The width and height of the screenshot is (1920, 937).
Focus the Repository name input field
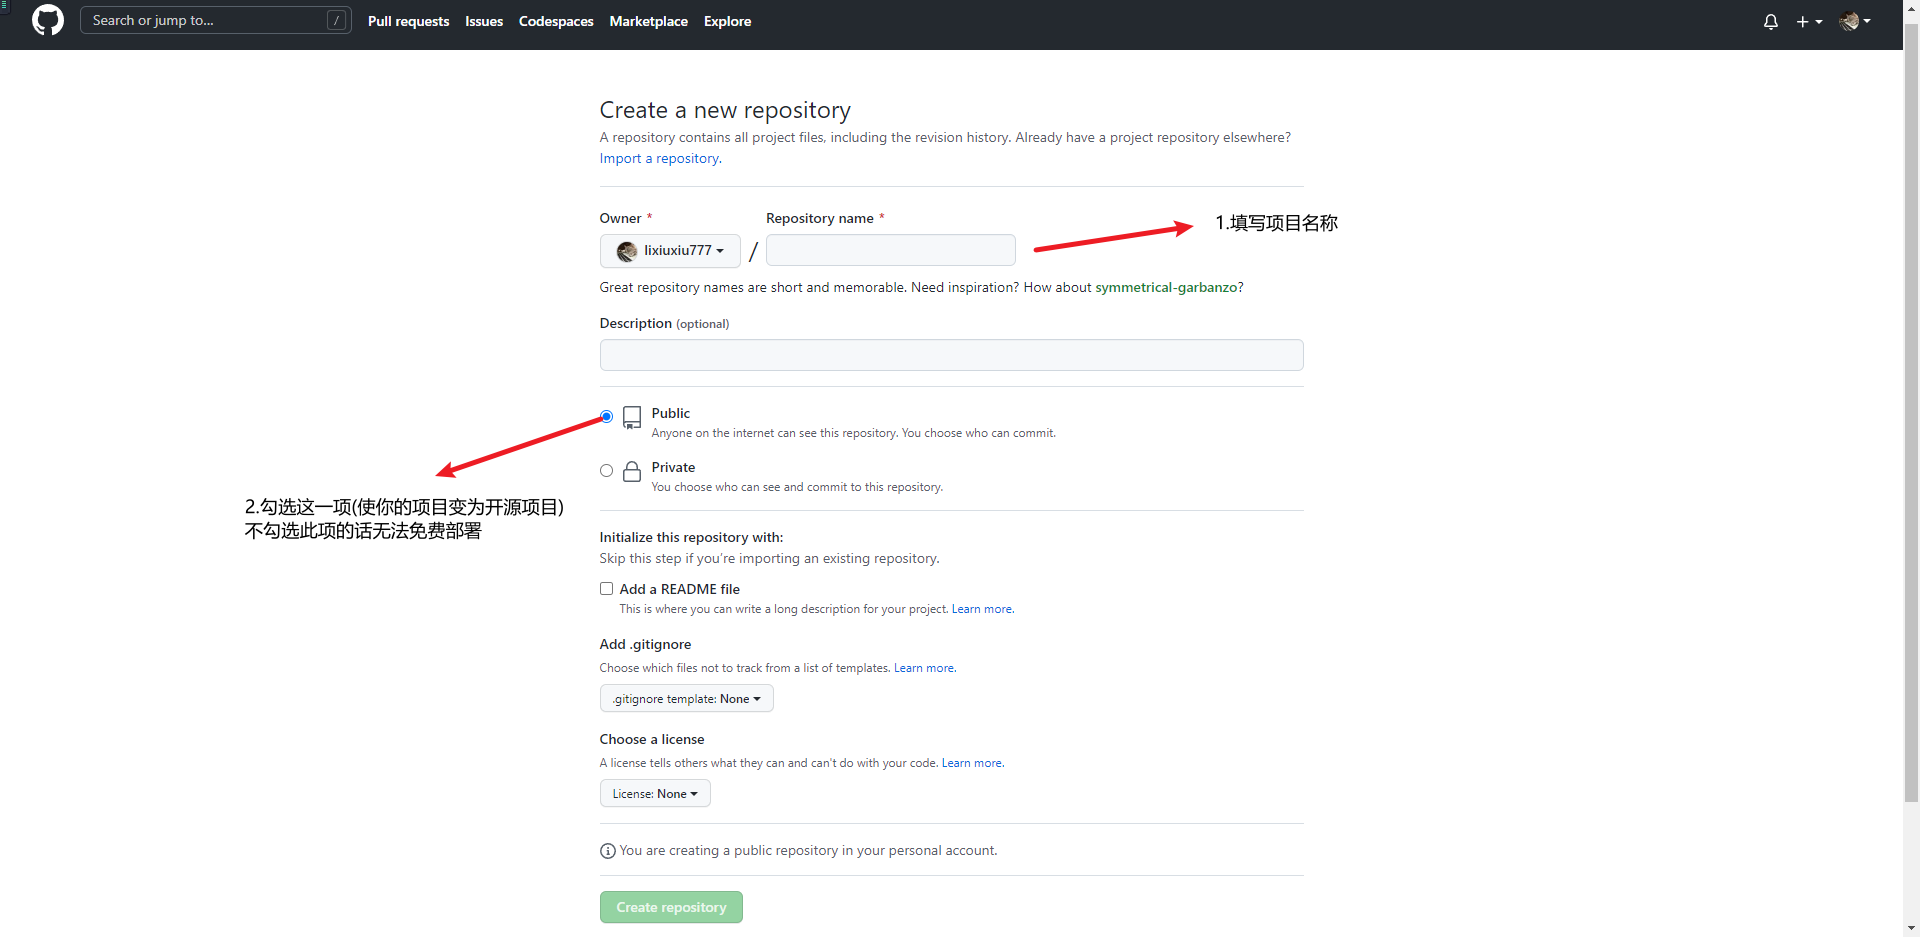[x=890, y=250]
